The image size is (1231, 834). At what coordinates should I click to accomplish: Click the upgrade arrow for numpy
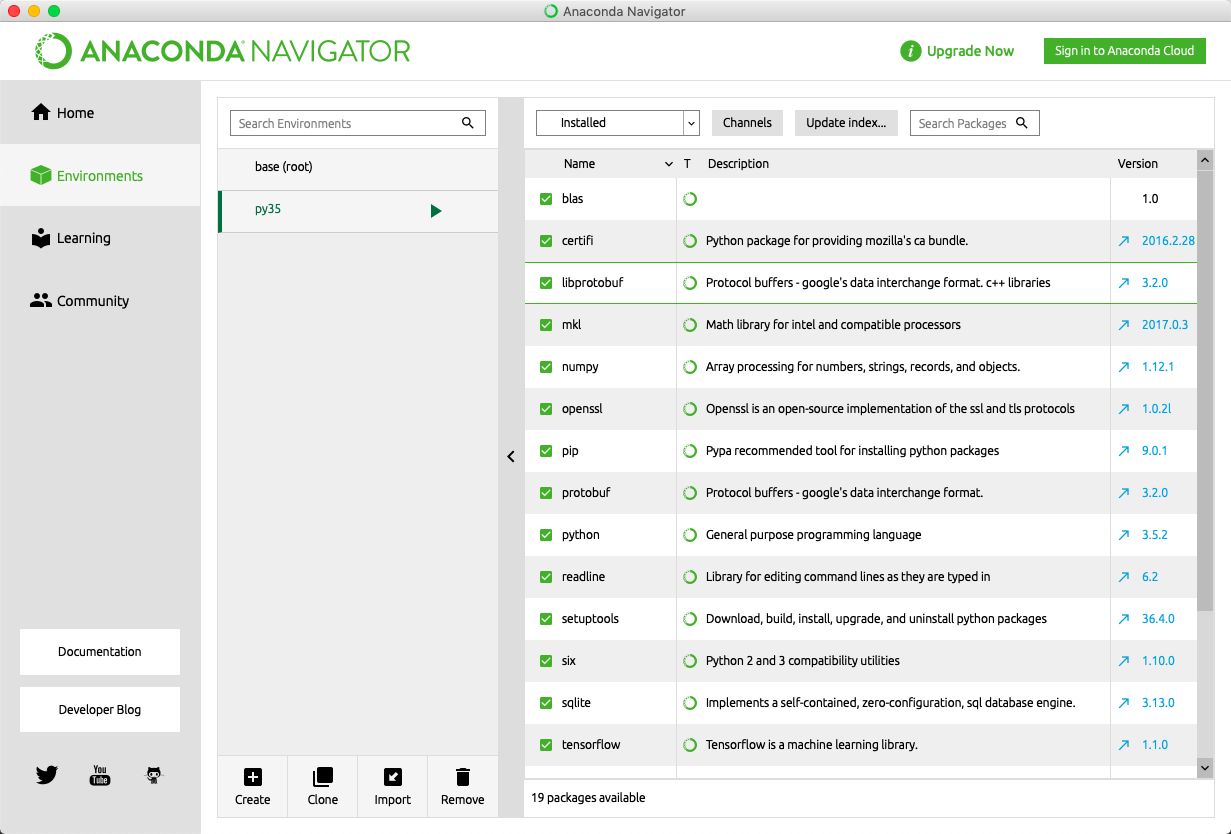(1124, 367)
